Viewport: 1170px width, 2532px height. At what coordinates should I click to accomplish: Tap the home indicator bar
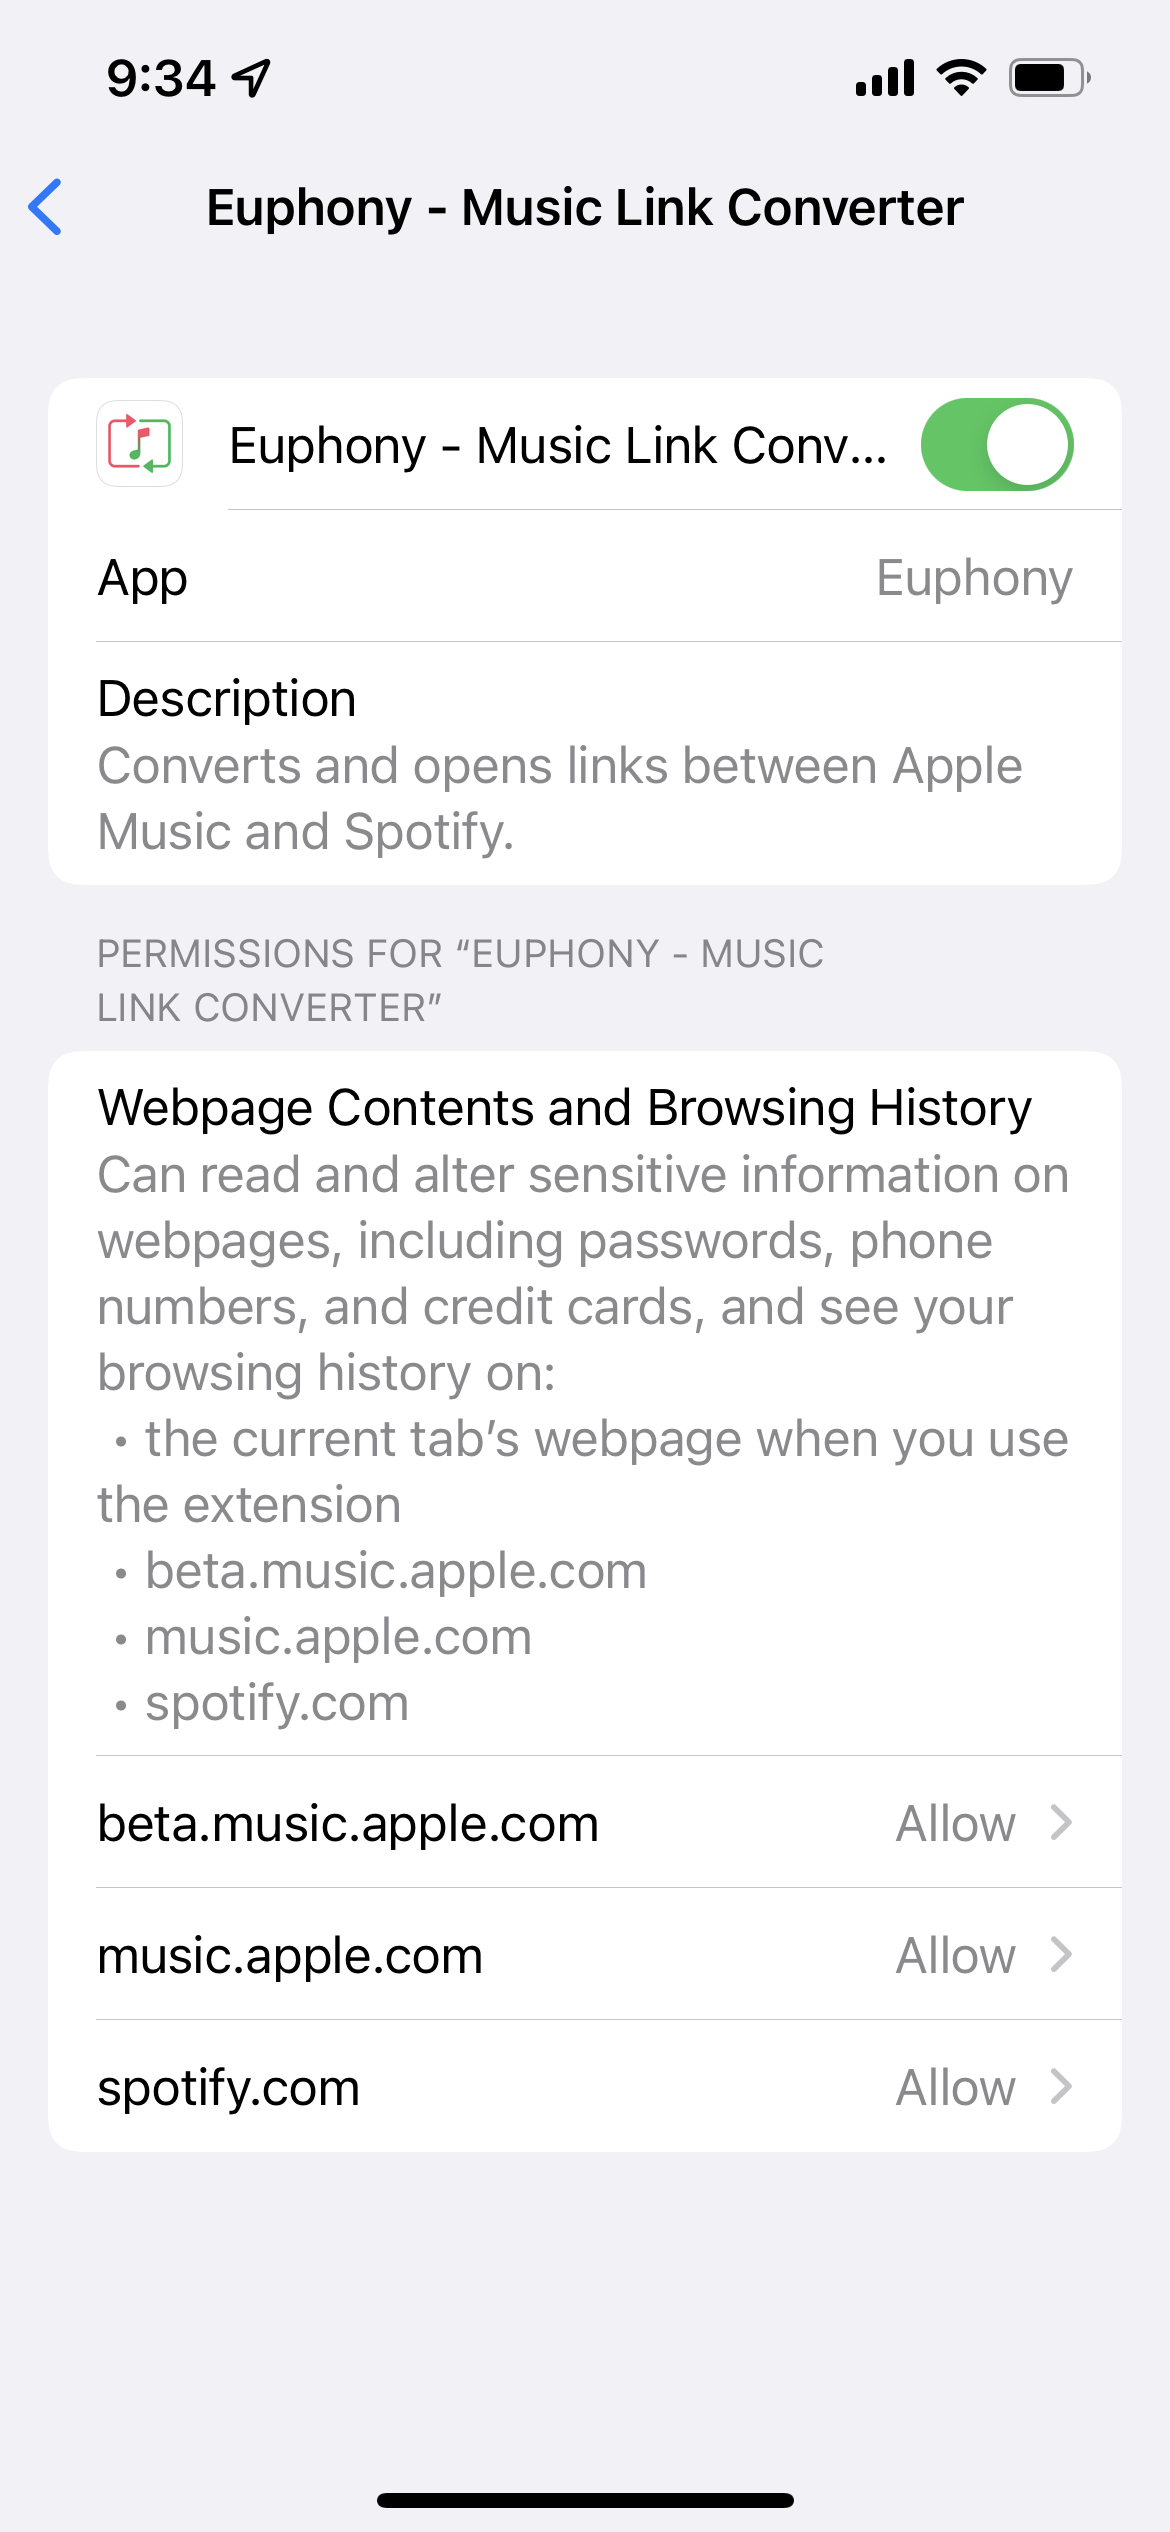[585, 2500]
